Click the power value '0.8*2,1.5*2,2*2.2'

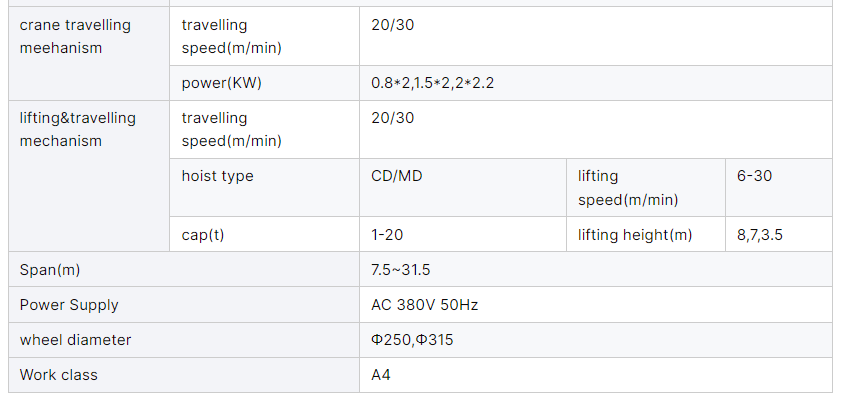(432, 83)
